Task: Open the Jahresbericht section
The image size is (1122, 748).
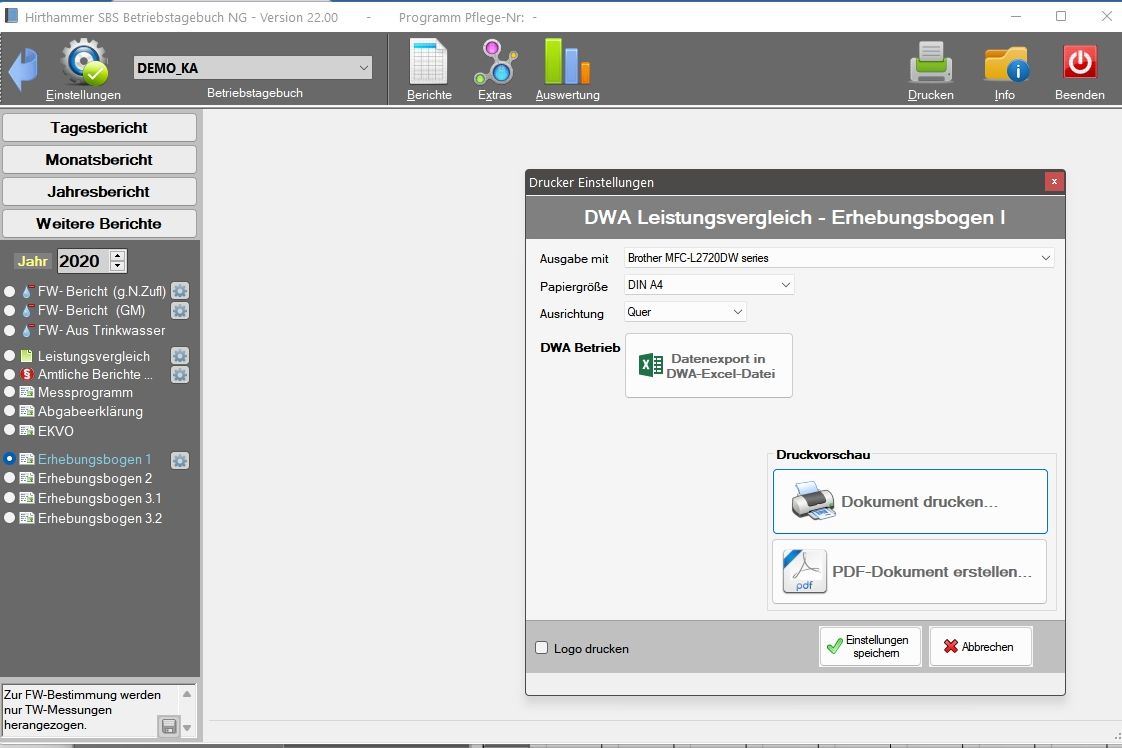Action: pos(99,192)
